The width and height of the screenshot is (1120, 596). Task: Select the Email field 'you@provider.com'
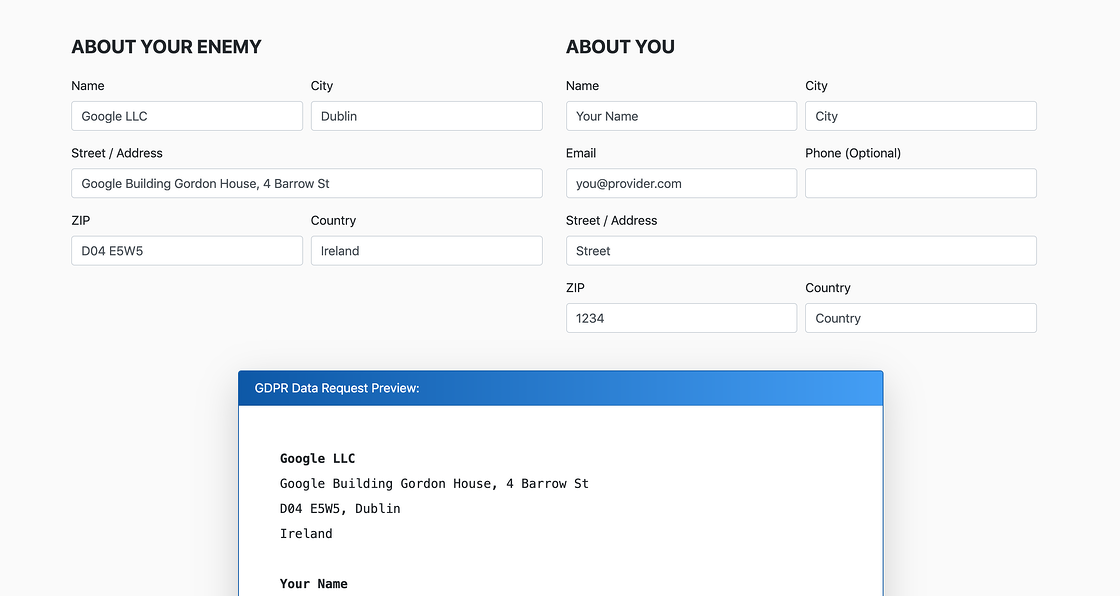coord(681,183)
